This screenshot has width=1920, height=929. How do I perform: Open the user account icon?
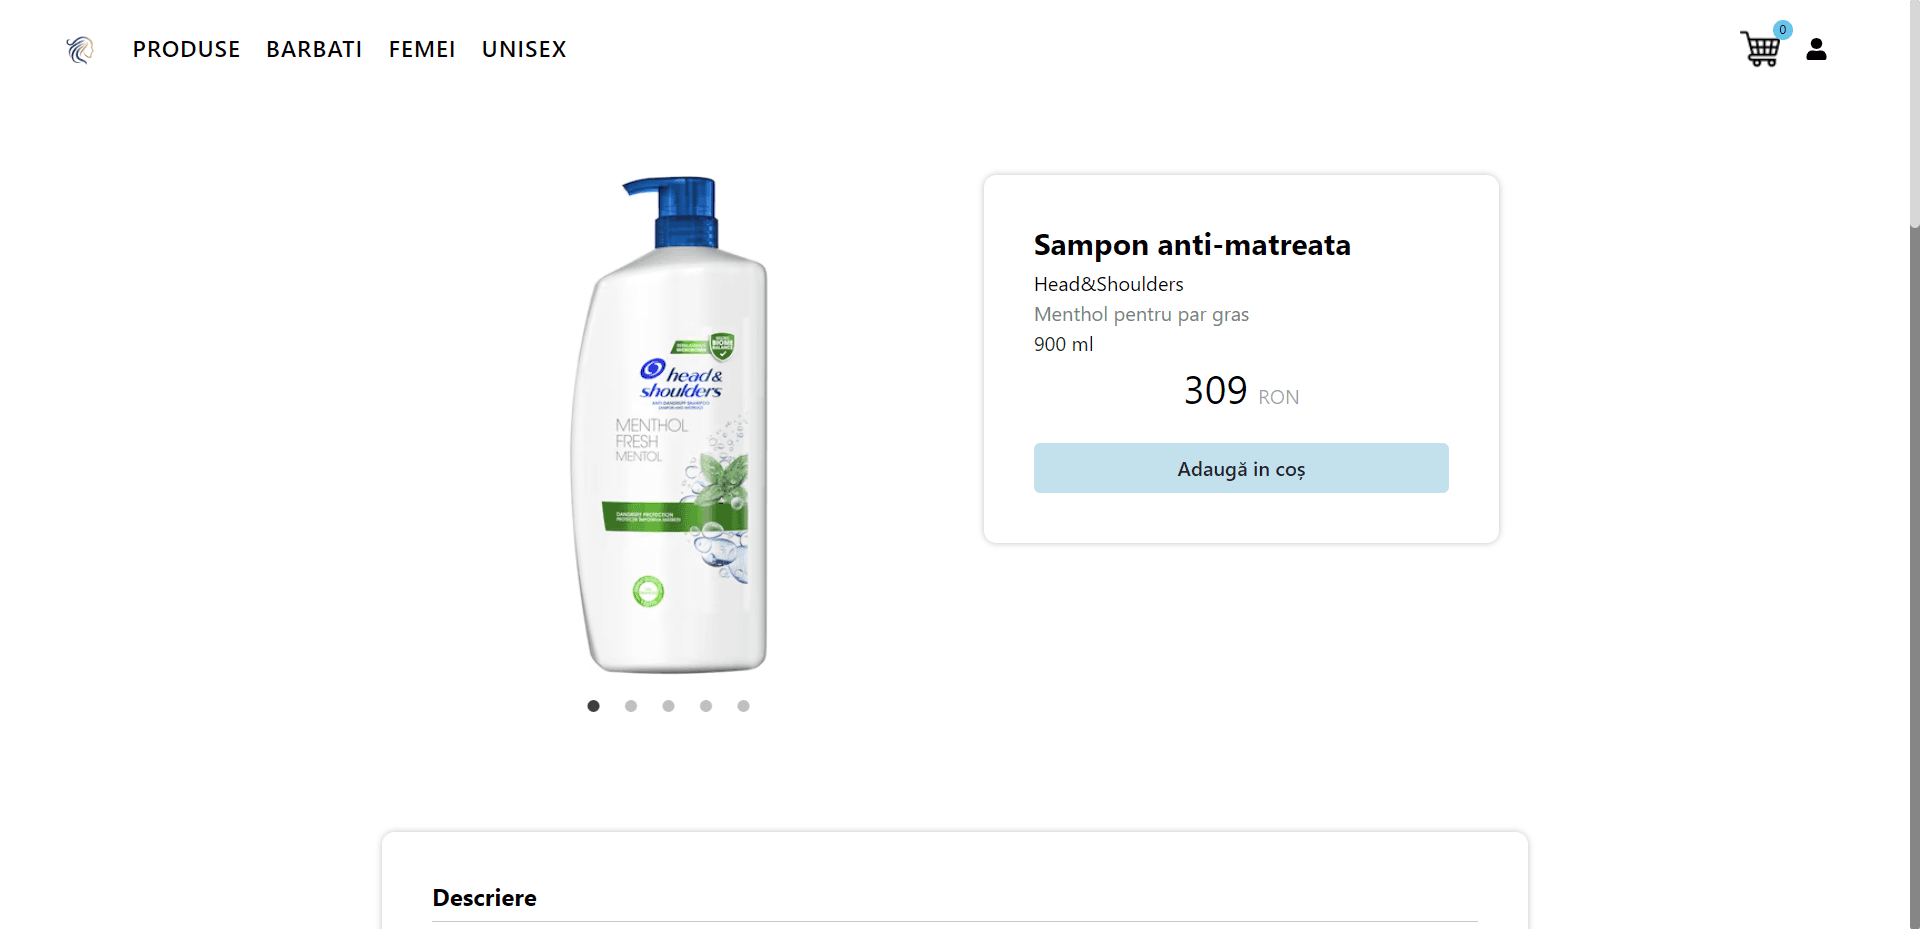click(x=1816, y=49)
